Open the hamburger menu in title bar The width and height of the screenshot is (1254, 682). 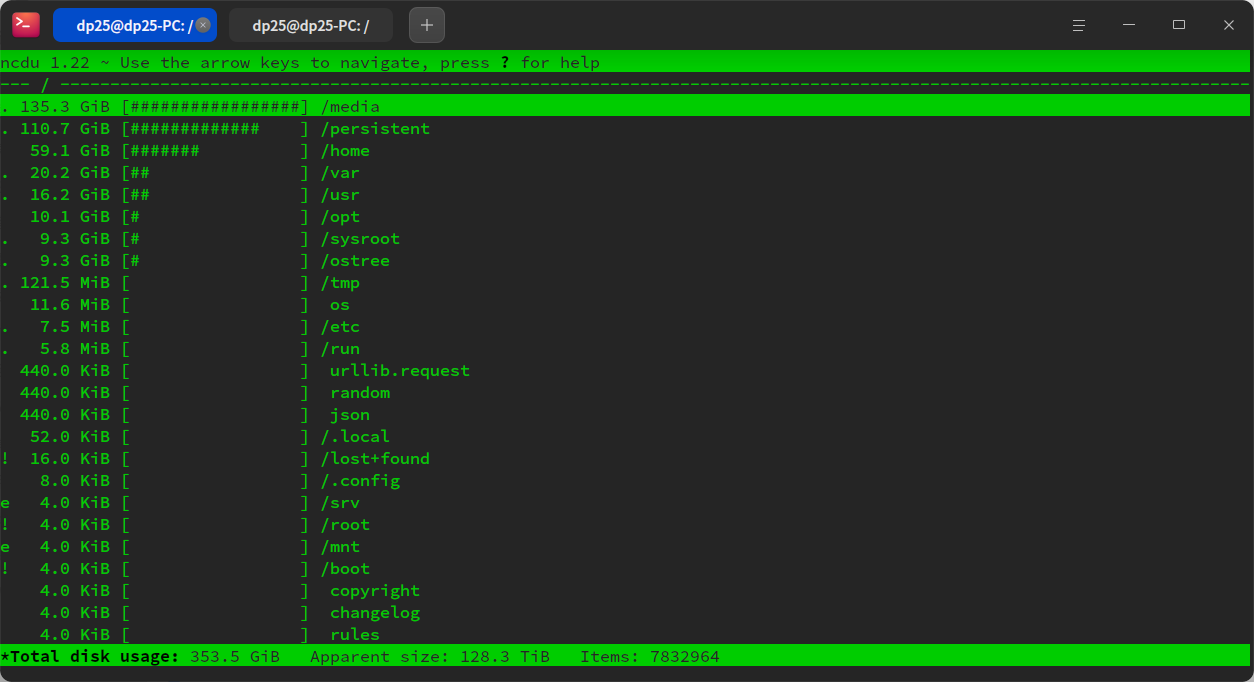tap(1079, 25)
